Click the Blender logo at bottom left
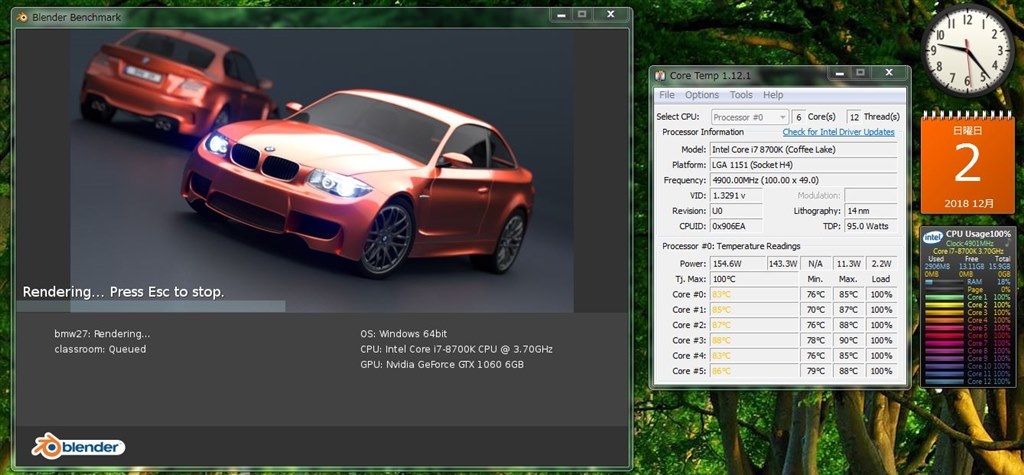Viewport: 1024px width, 475px height. (78, 446)
